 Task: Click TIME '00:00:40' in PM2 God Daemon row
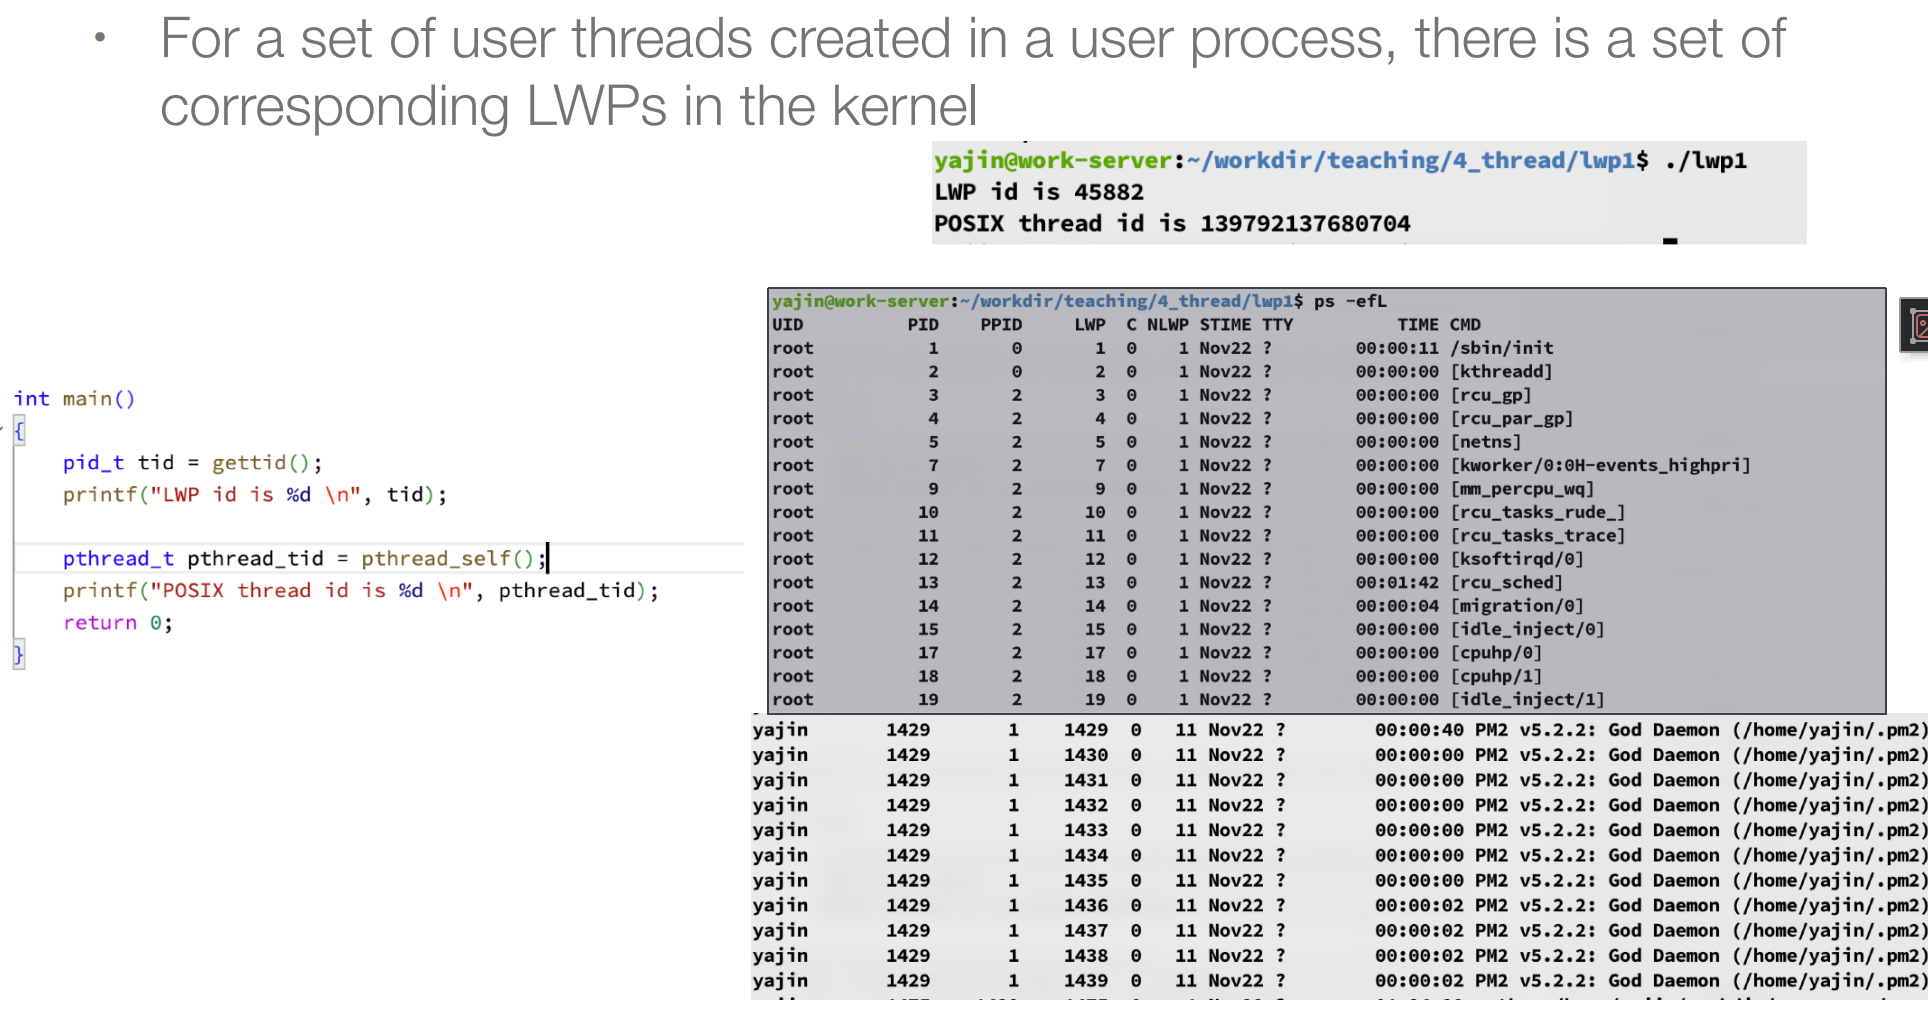tap(1419, 731)
